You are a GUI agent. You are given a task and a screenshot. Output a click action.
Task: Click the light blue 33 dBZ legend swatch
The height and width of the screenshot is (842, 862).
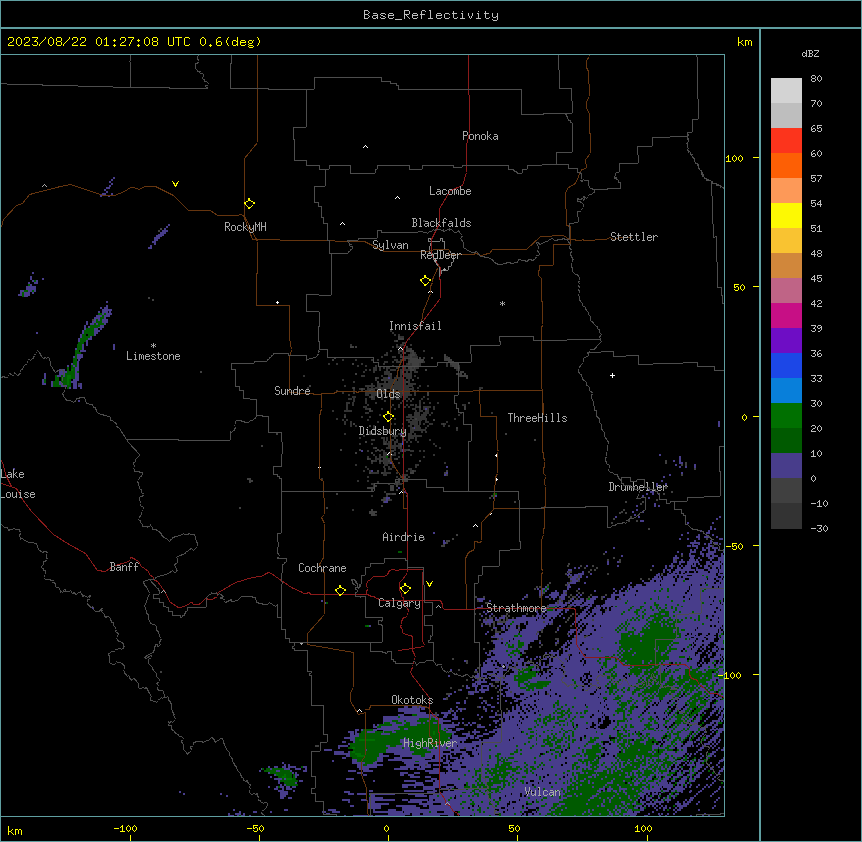click(x=786, y=391)
